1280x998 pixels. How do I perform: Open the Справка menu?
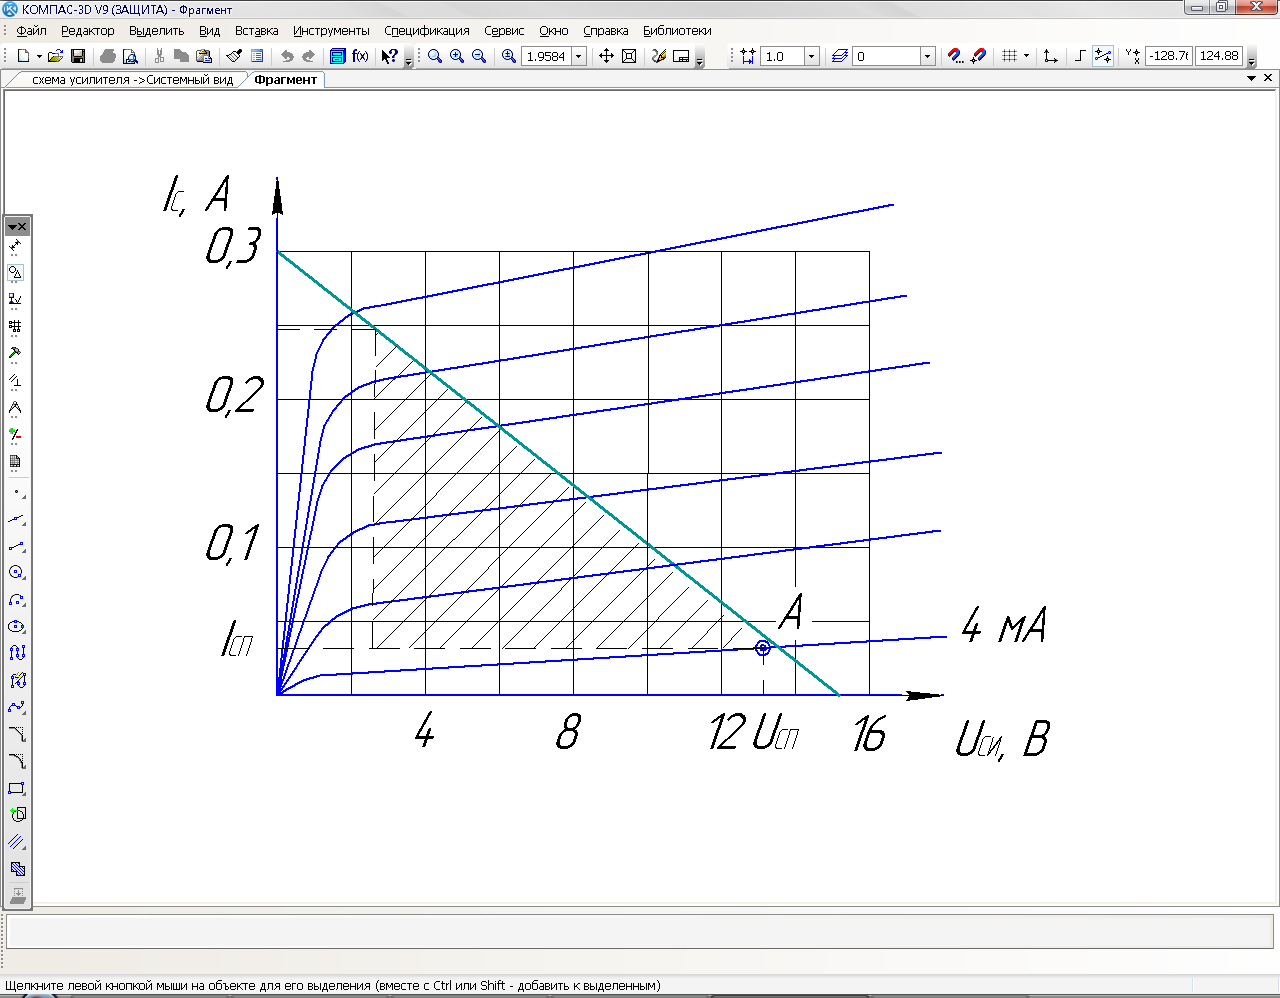[x=606, y=31]
